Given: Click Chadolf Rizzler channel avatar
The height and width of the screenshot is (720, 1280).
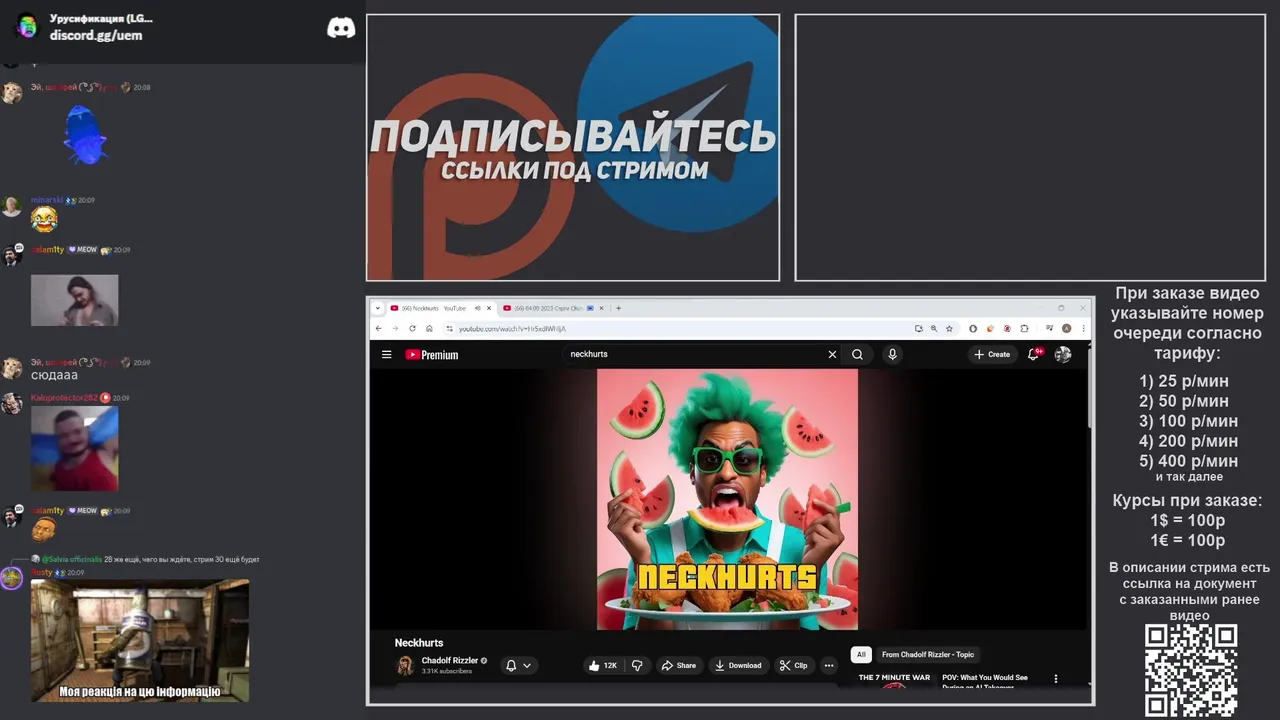Looking at the screenshot, I should (405, 665).
